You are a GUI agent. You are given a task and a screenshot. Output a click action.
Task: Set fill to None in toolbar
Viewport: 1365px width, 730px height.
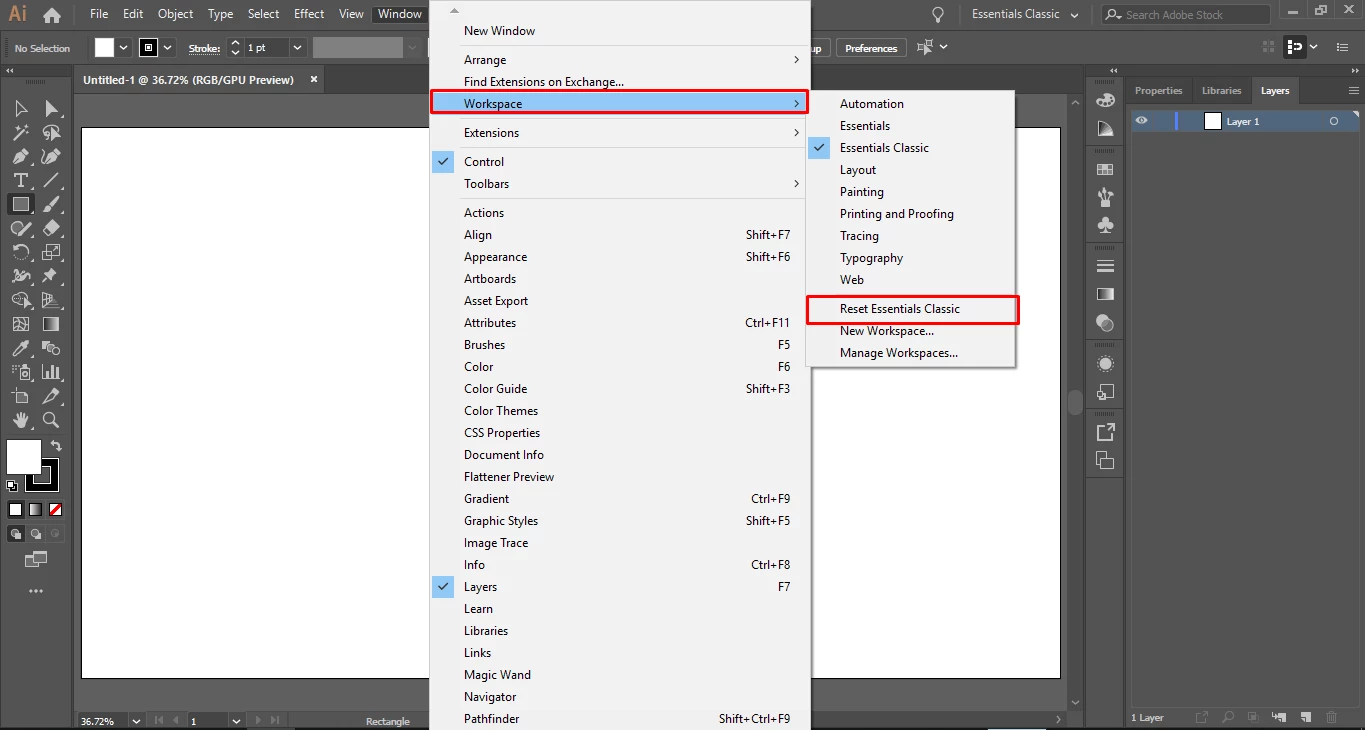coord(55,509)
